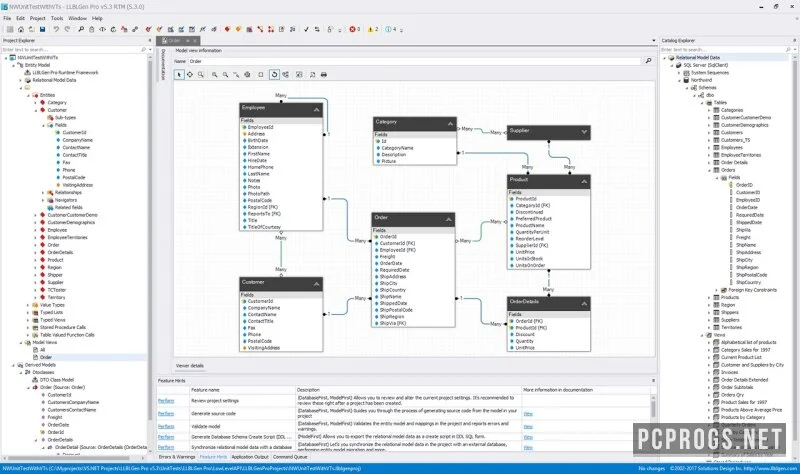
Task: Switch to Application Output tab
Action: tap(249, 457)
